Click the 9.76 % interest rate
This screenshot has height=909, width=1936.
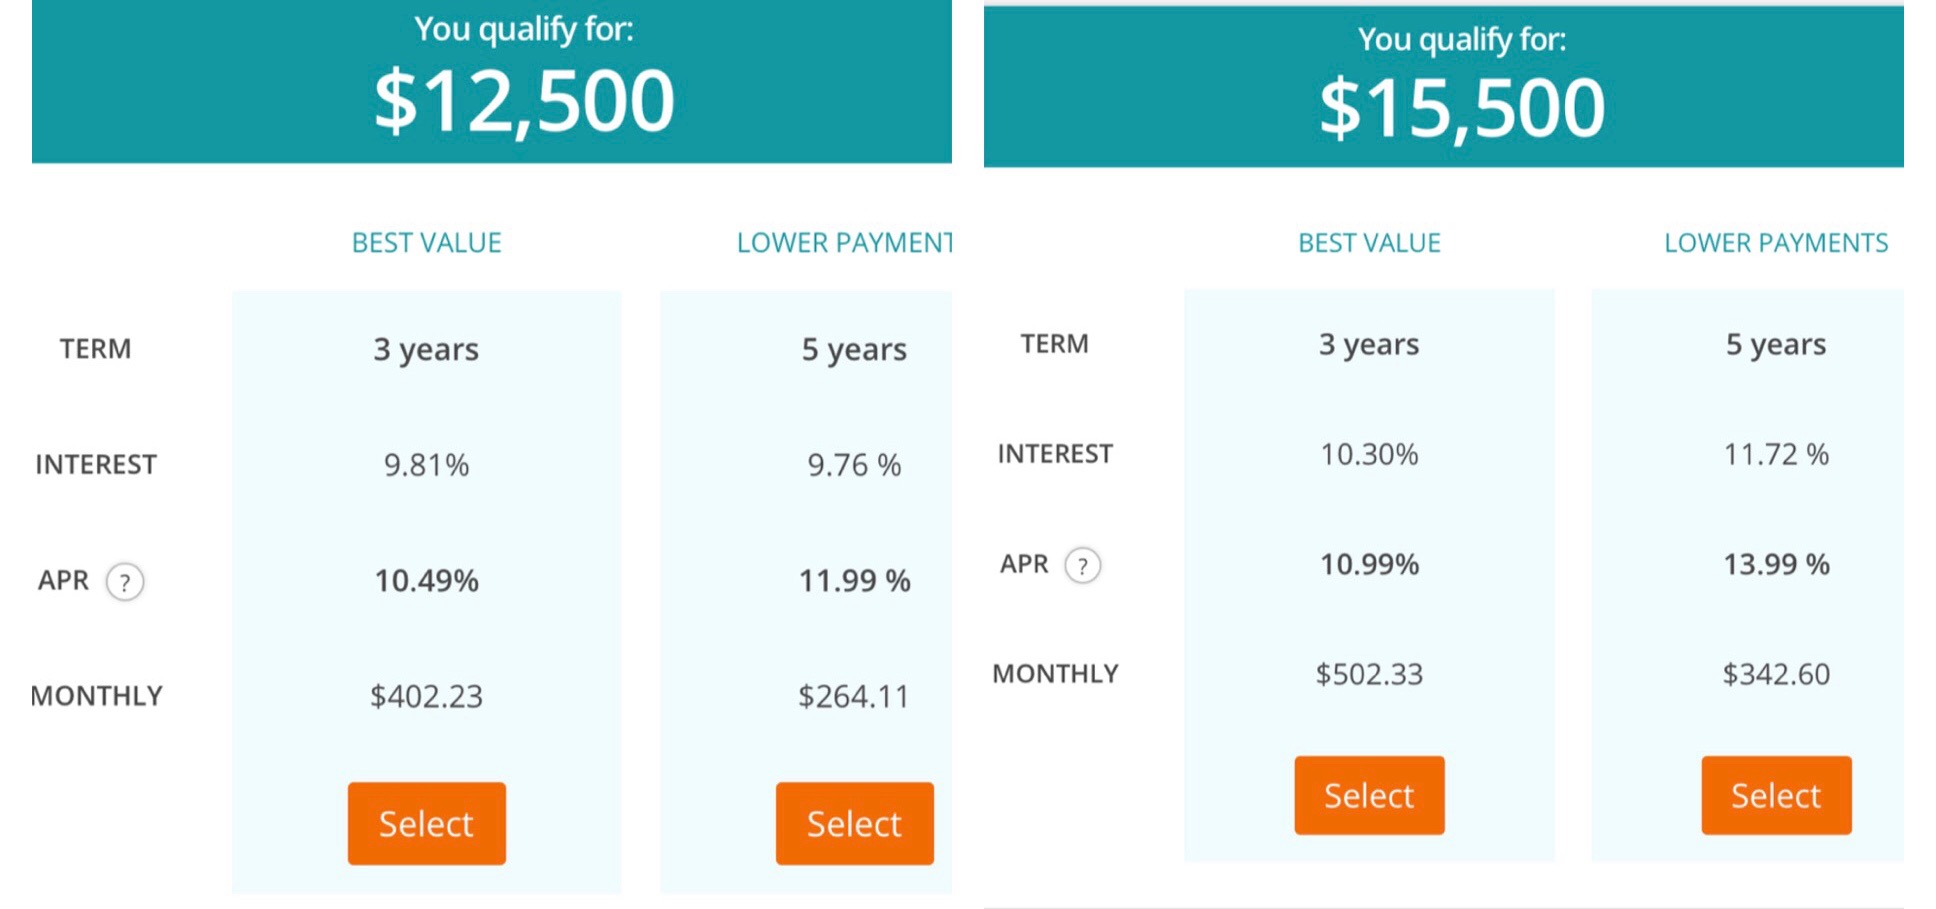[x=854, y=465]
